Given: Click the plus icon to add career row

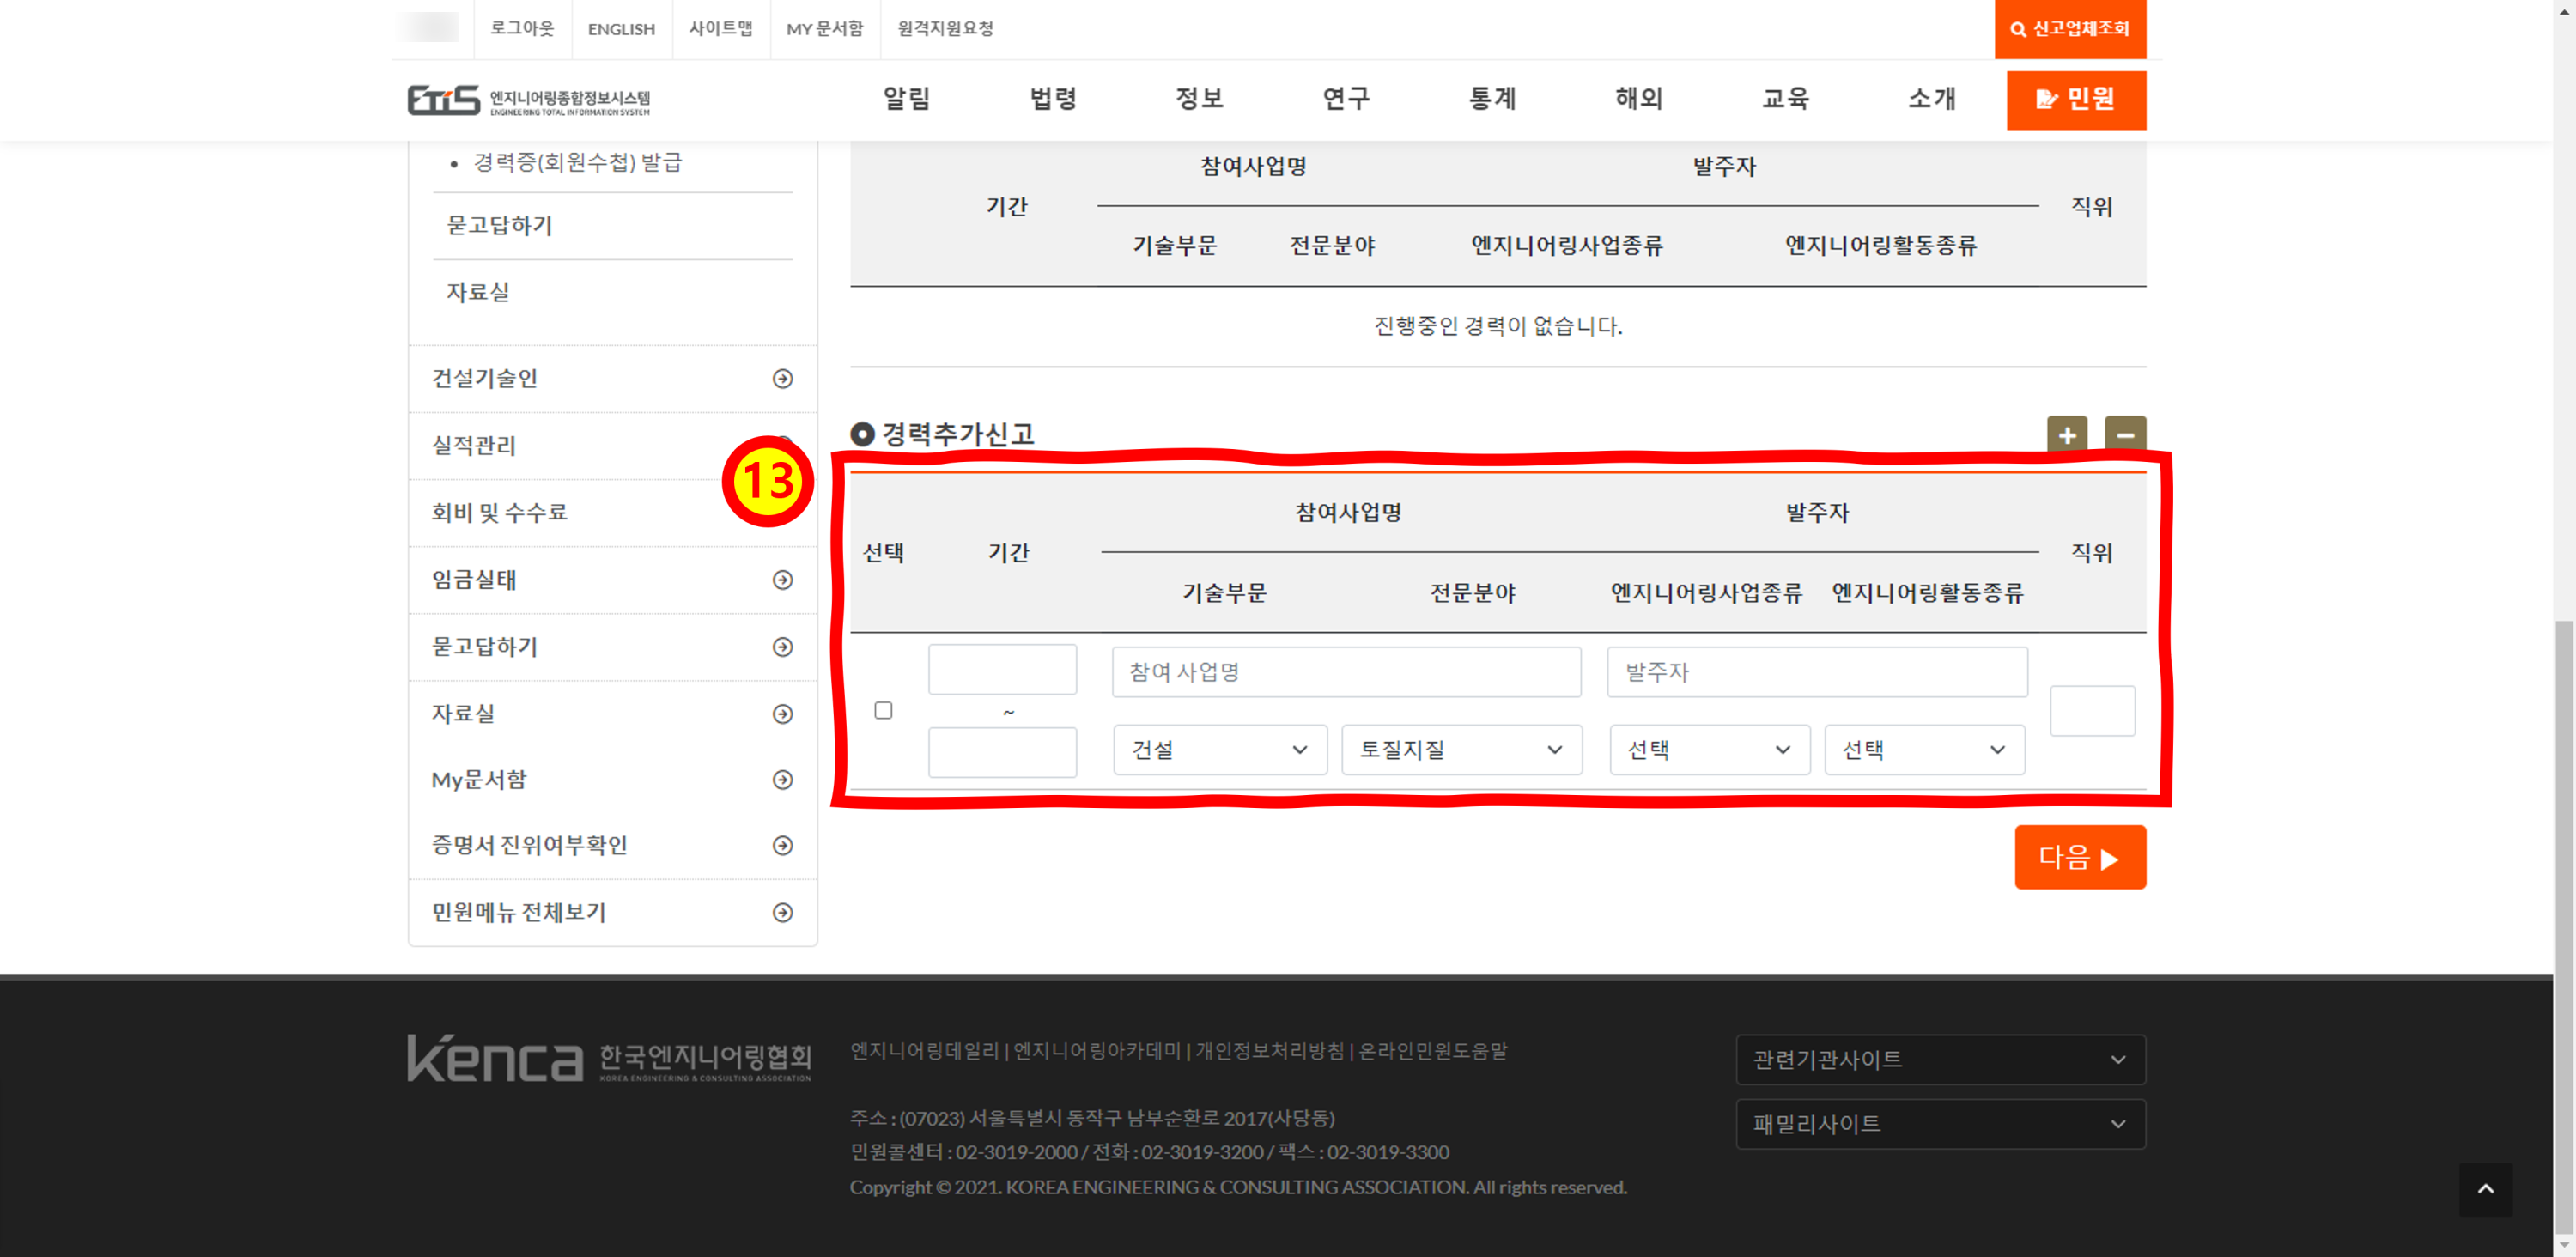Looking at the screenshot, I should pos(2066,435).
